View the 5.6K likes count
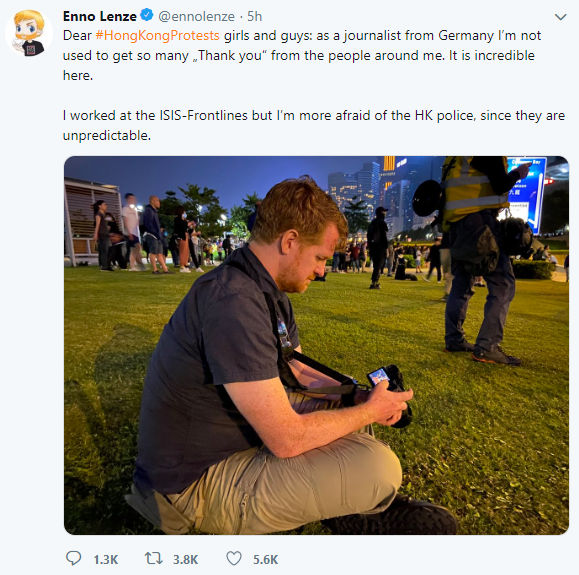 [265, 559]
